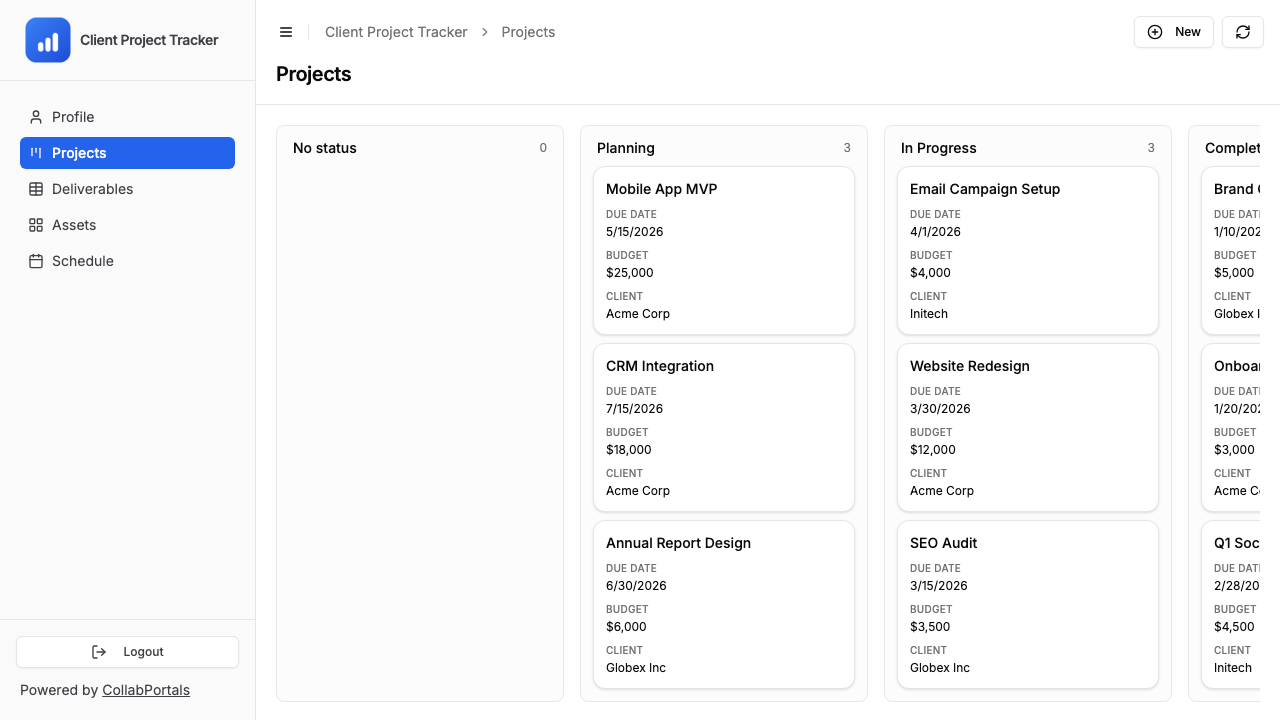Open the CRM Integration card
The image size is (1280, 720).
tap(724, 428)
